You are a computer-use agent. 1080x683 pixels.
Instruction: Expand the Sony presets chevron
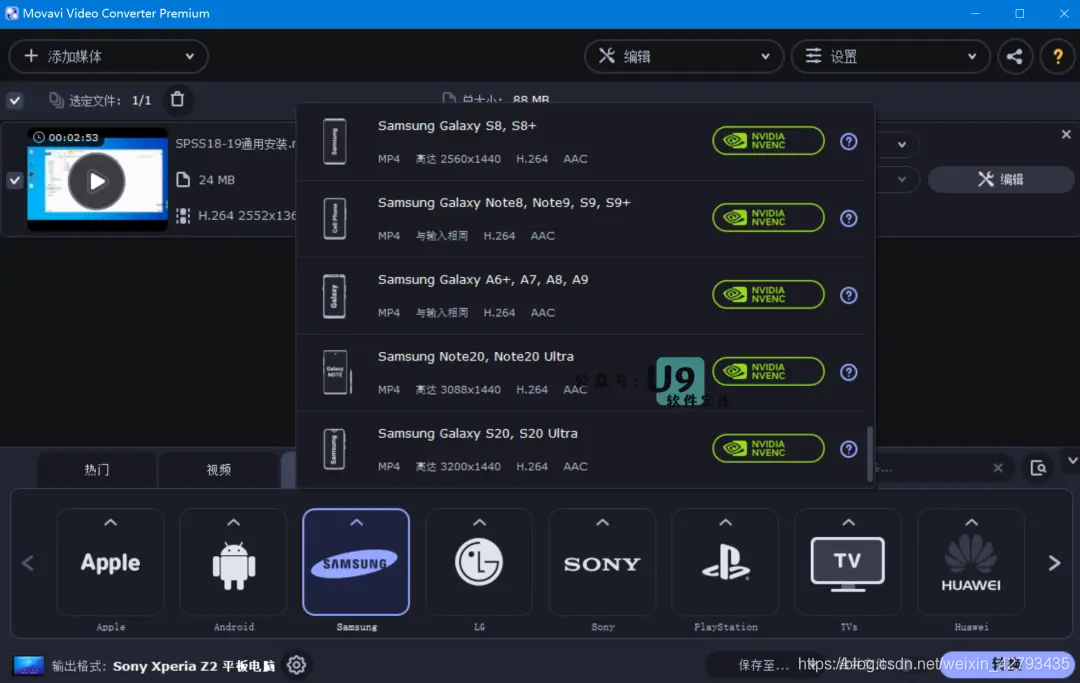point(603,523)
